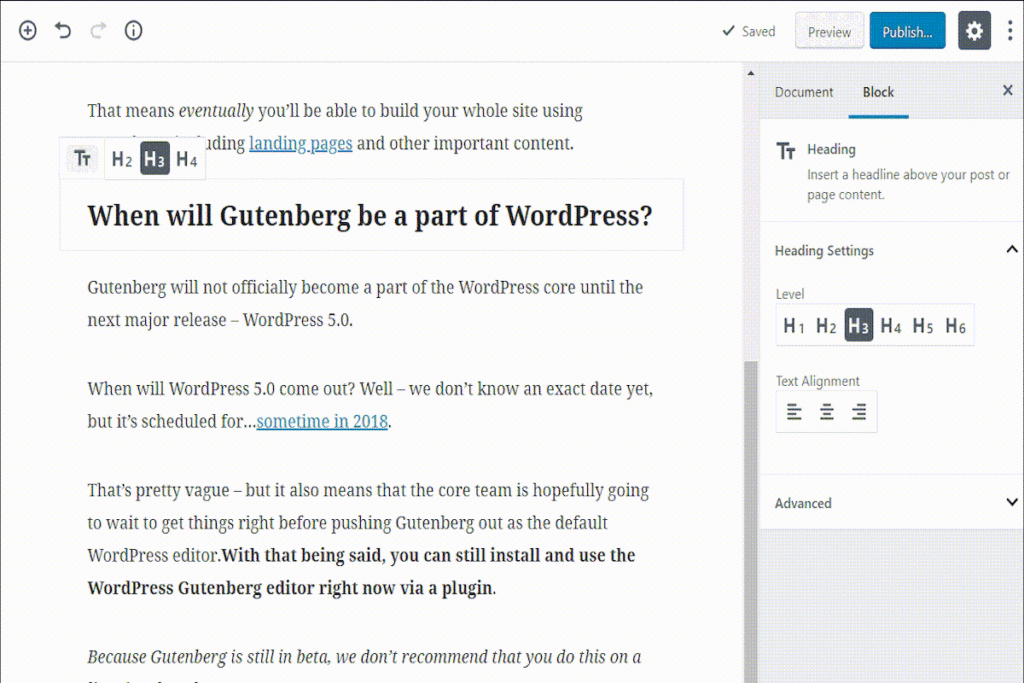
Task: Choose H4 in the floating block toolbar
Action: coord(187,159)
